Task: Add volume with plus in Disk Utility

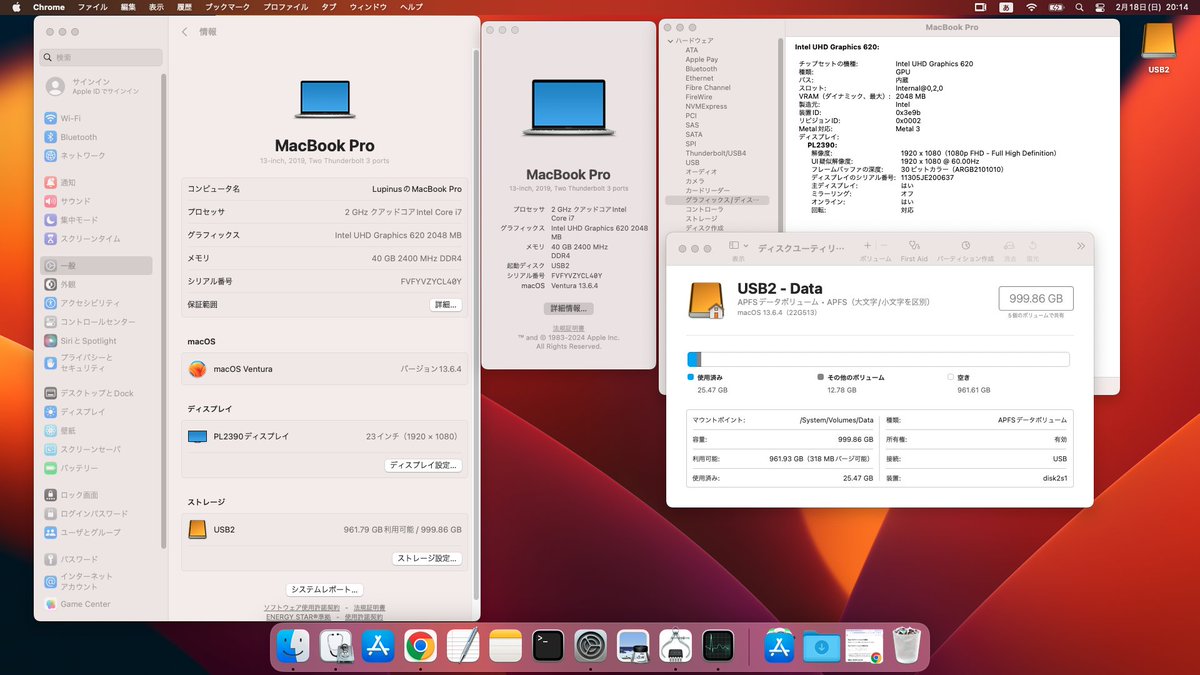Action: pyautogui.click(x=867, y=246)
